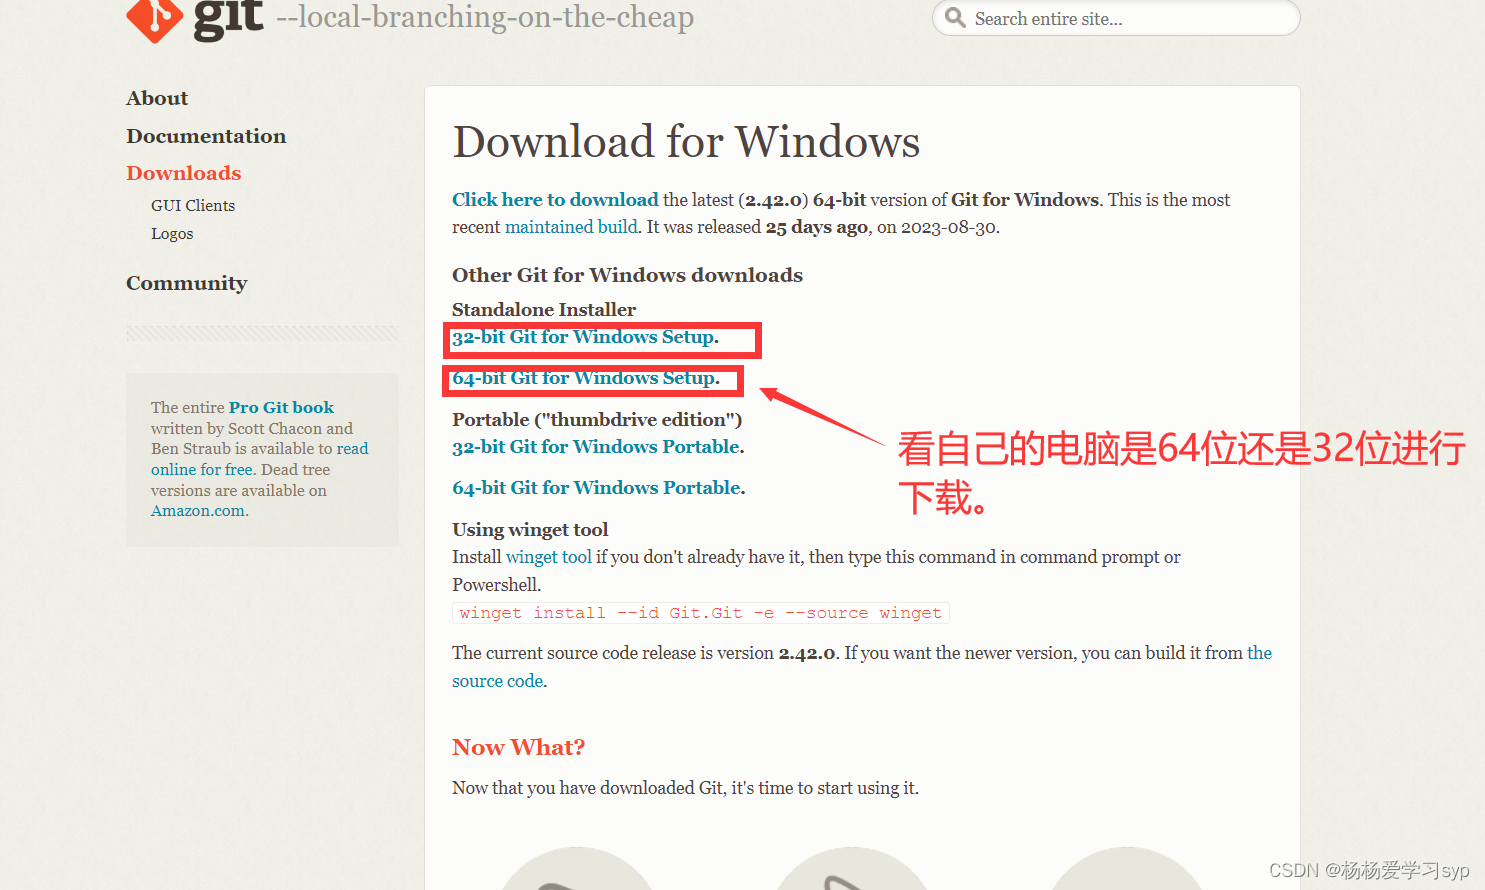
Task: Focus the Search entire site field
Action: pyautogui.click(x=1116, y=18)
